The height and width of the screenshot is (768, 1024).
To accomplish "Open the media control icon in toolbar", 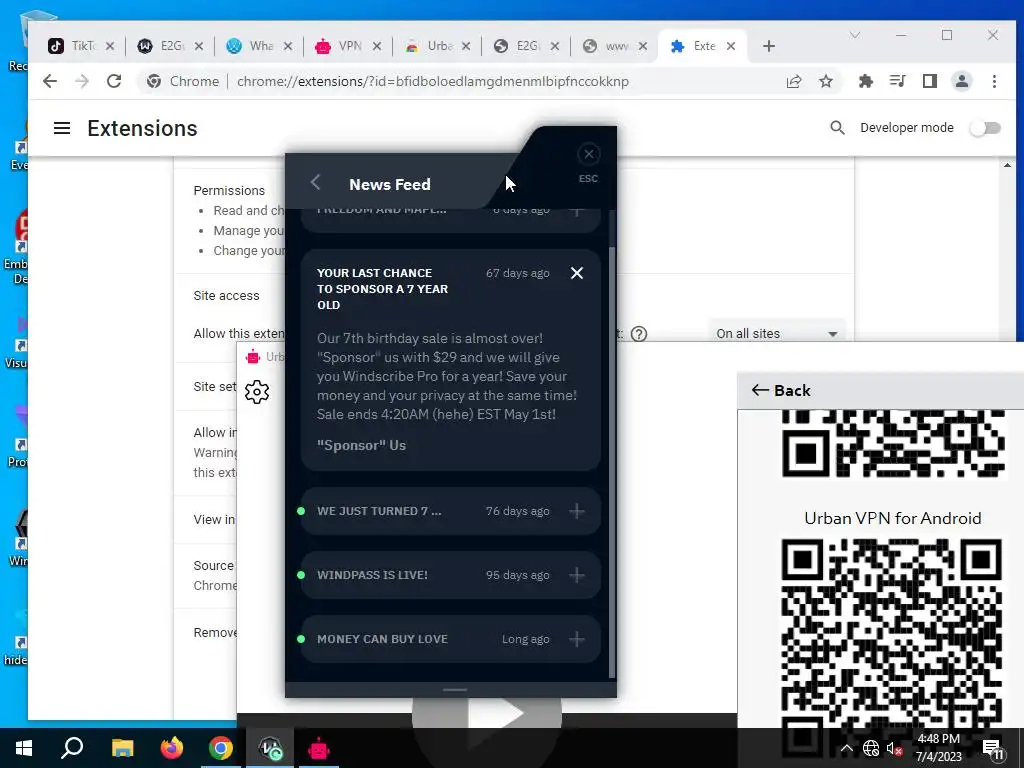I will [897, 81].
